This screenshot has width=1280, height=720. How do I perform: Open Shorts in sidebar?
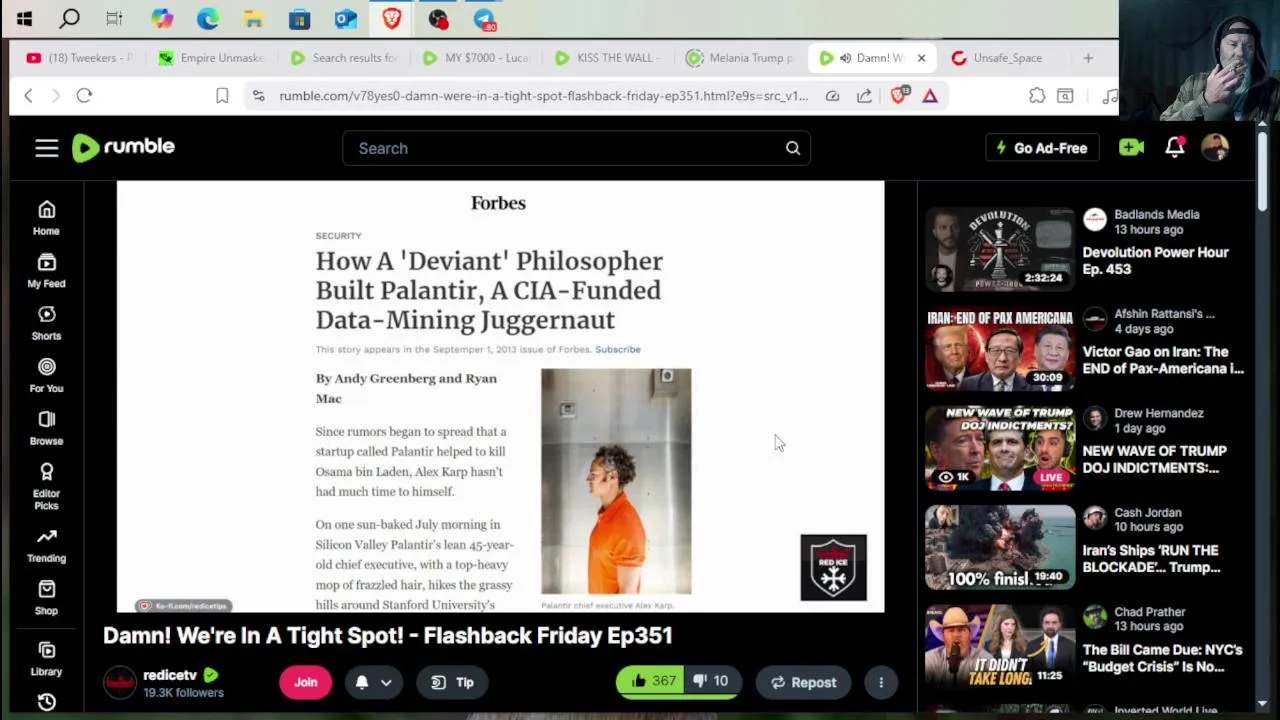coord(46,322)
